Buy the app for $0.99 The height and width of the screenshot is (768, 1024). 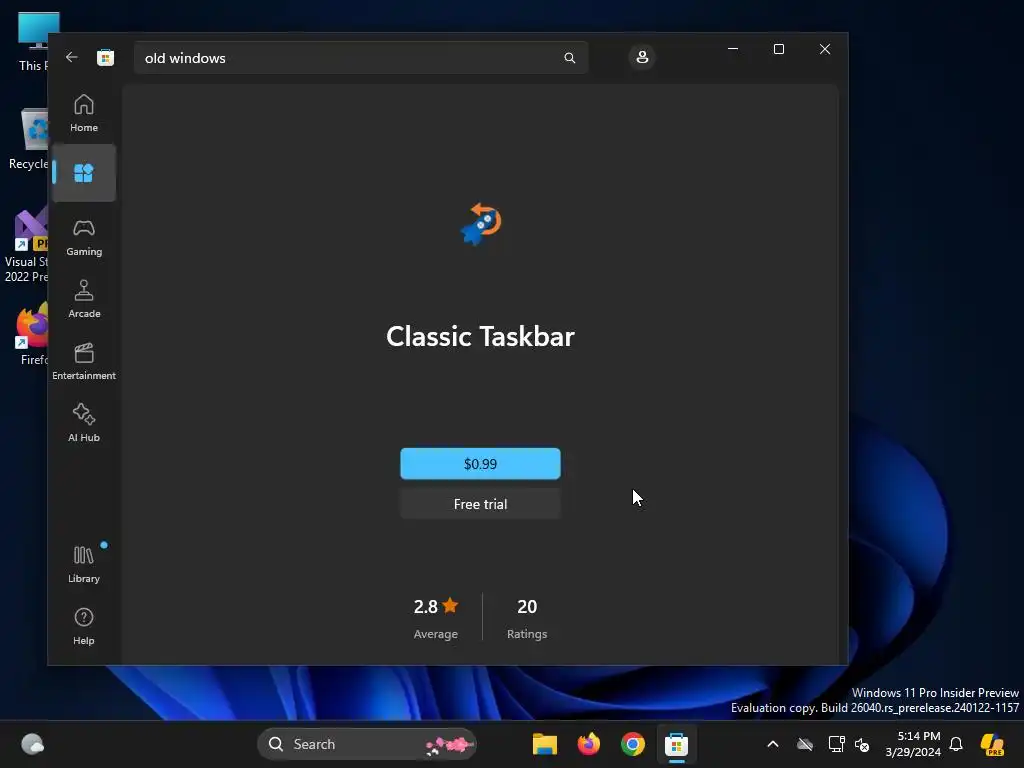click(480, 464)
